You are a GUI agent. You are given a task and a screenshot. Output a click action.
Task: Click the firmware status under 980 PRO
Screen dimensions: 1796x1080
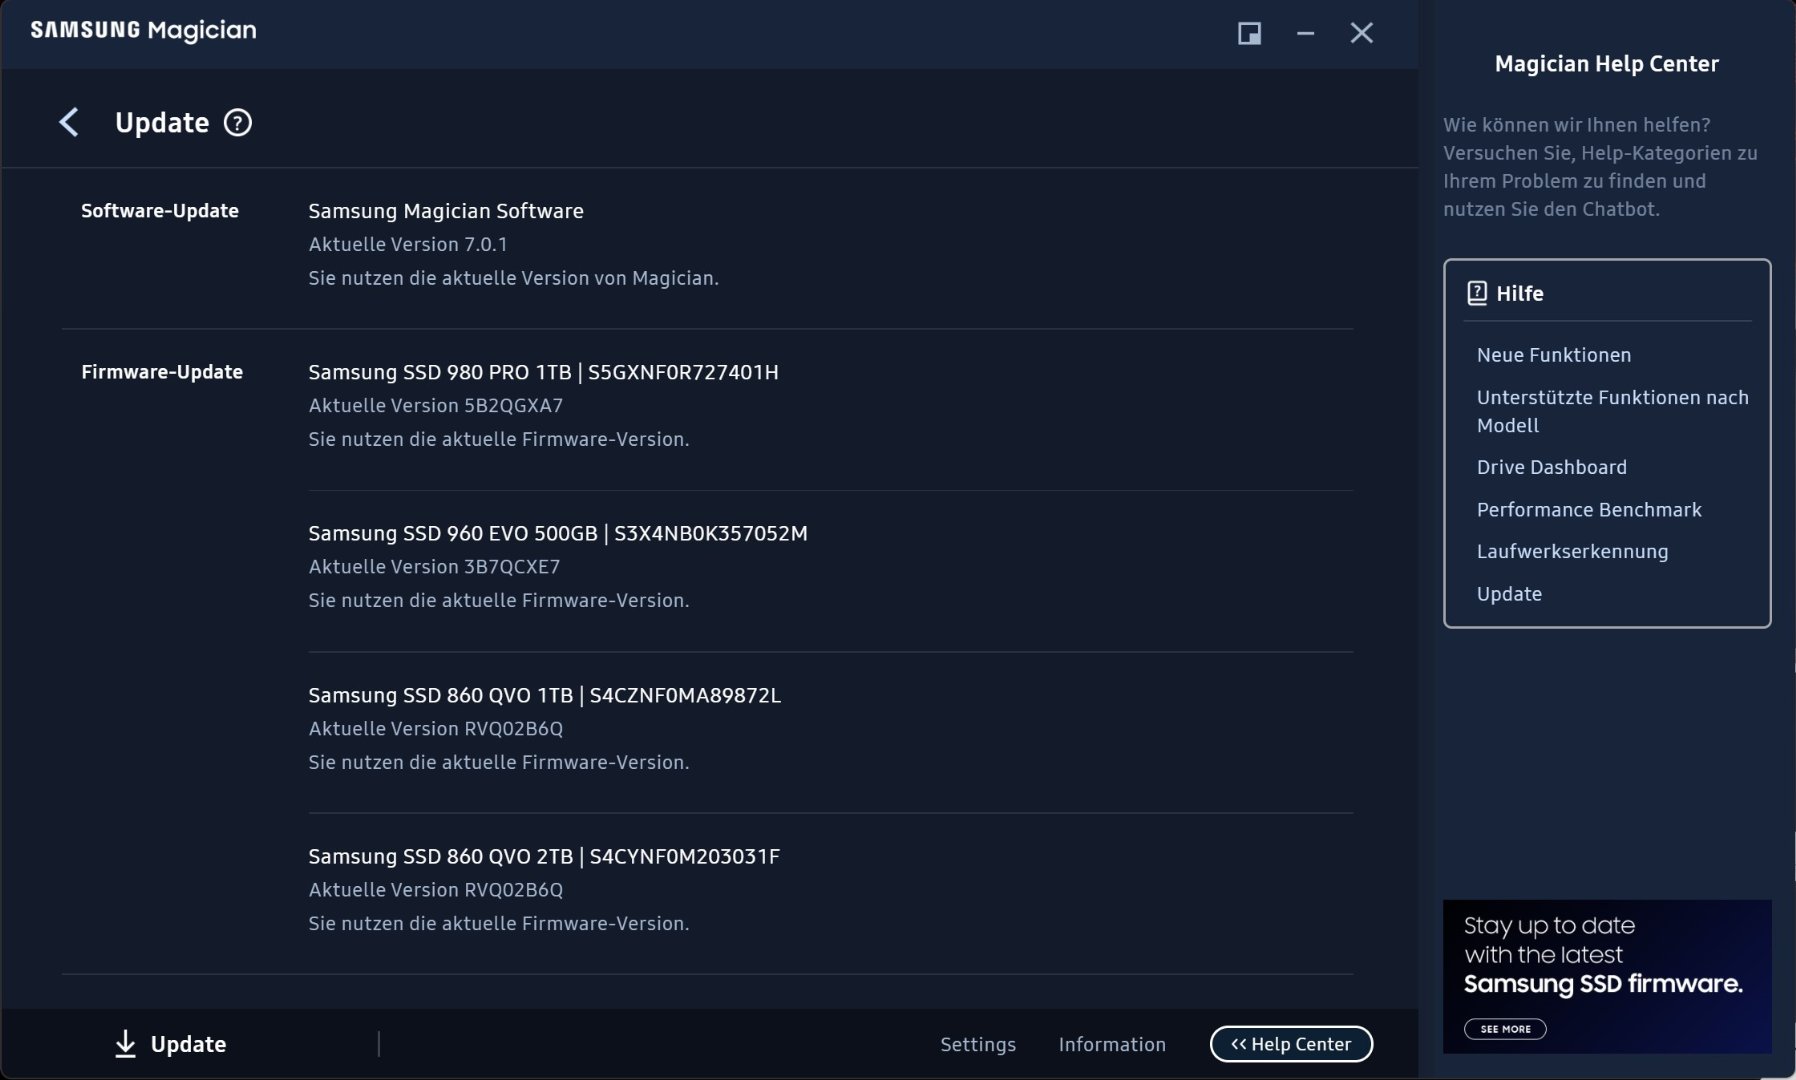coord(499,439)
